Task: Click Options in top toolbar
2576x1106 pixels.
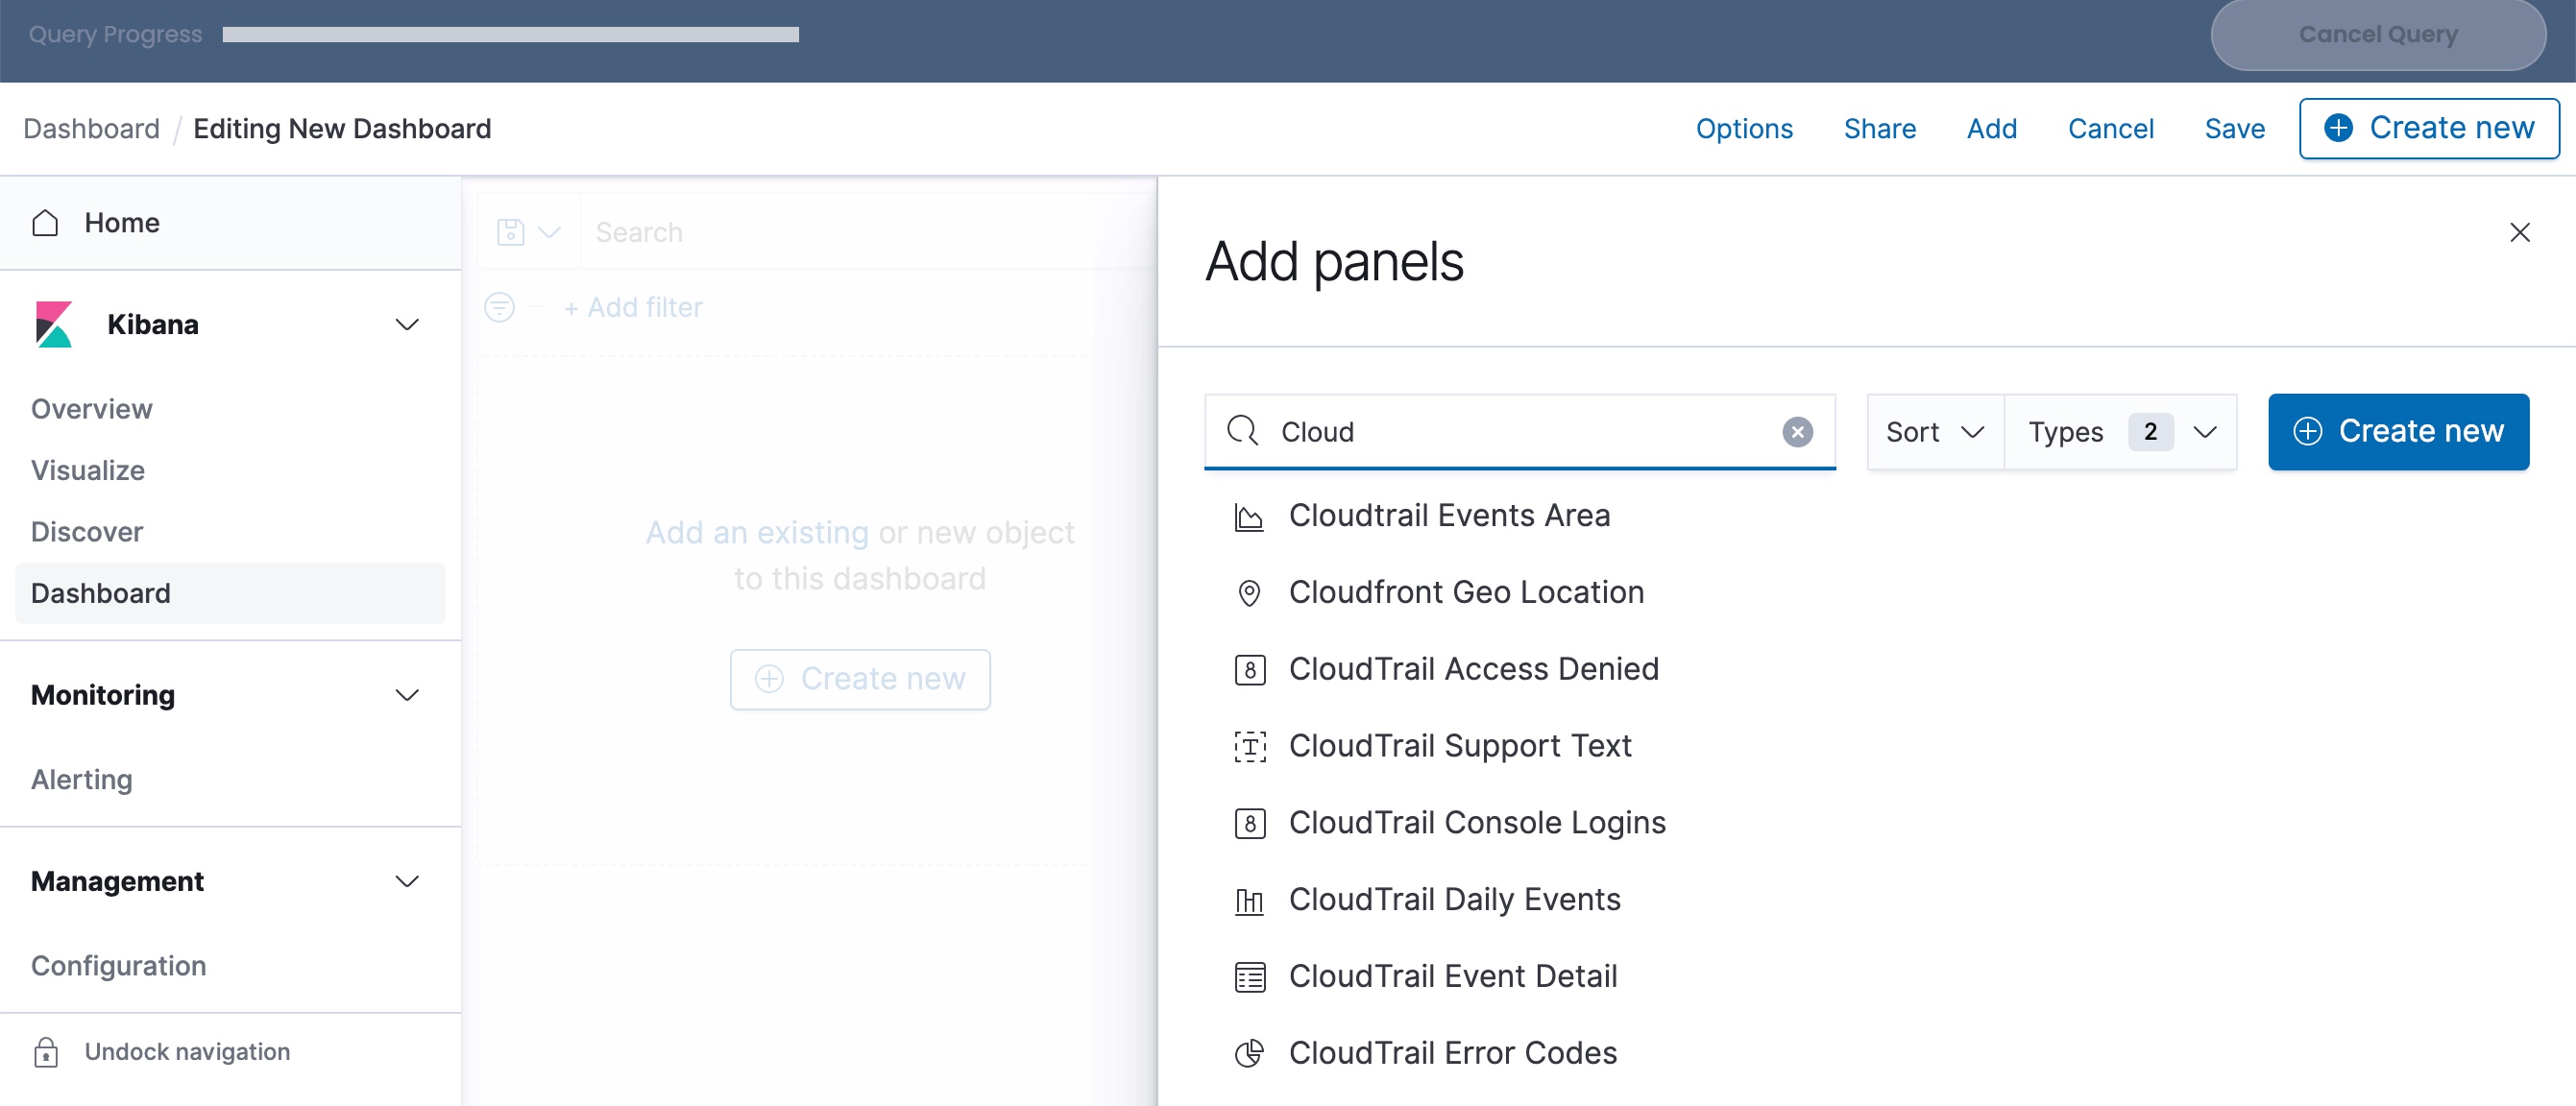Action: (1744, 128)
